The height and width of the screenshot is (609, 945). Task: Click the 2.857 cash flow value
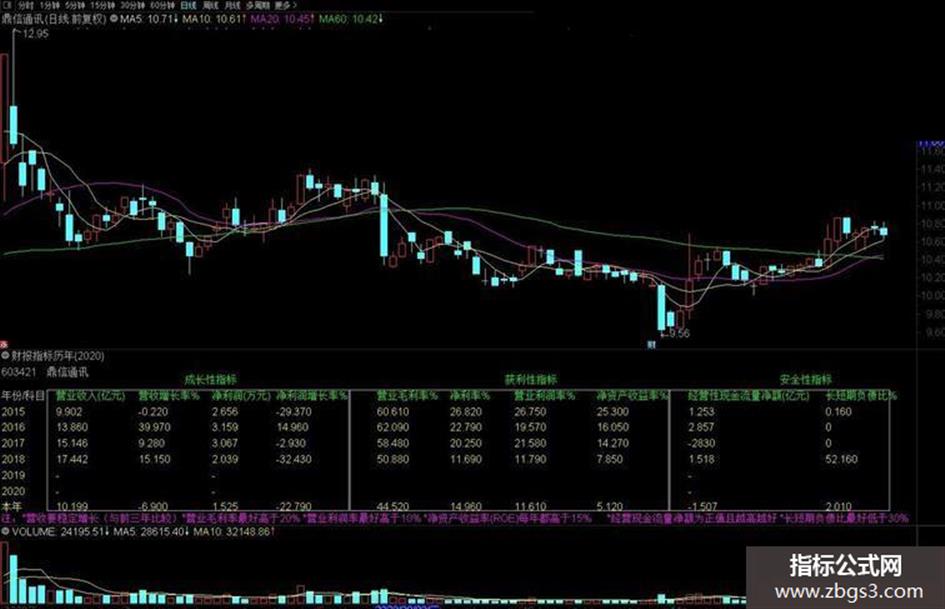click(702, 428)
